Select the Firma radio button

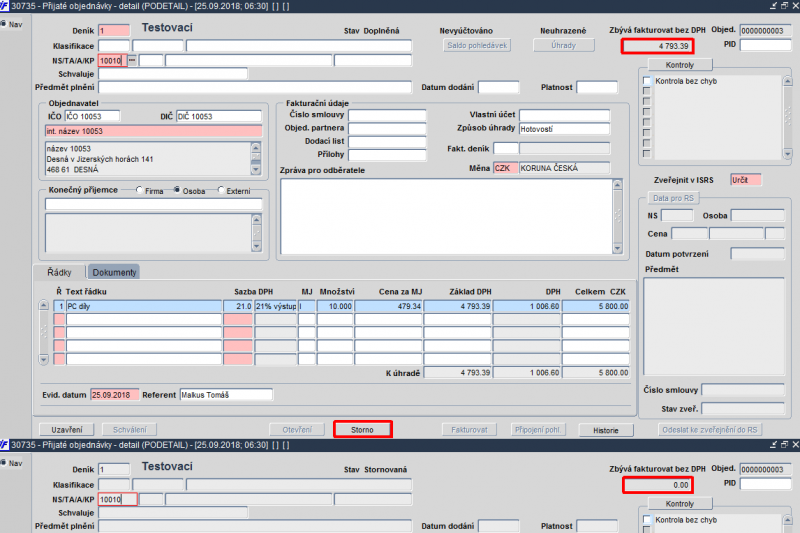point(139,190)
